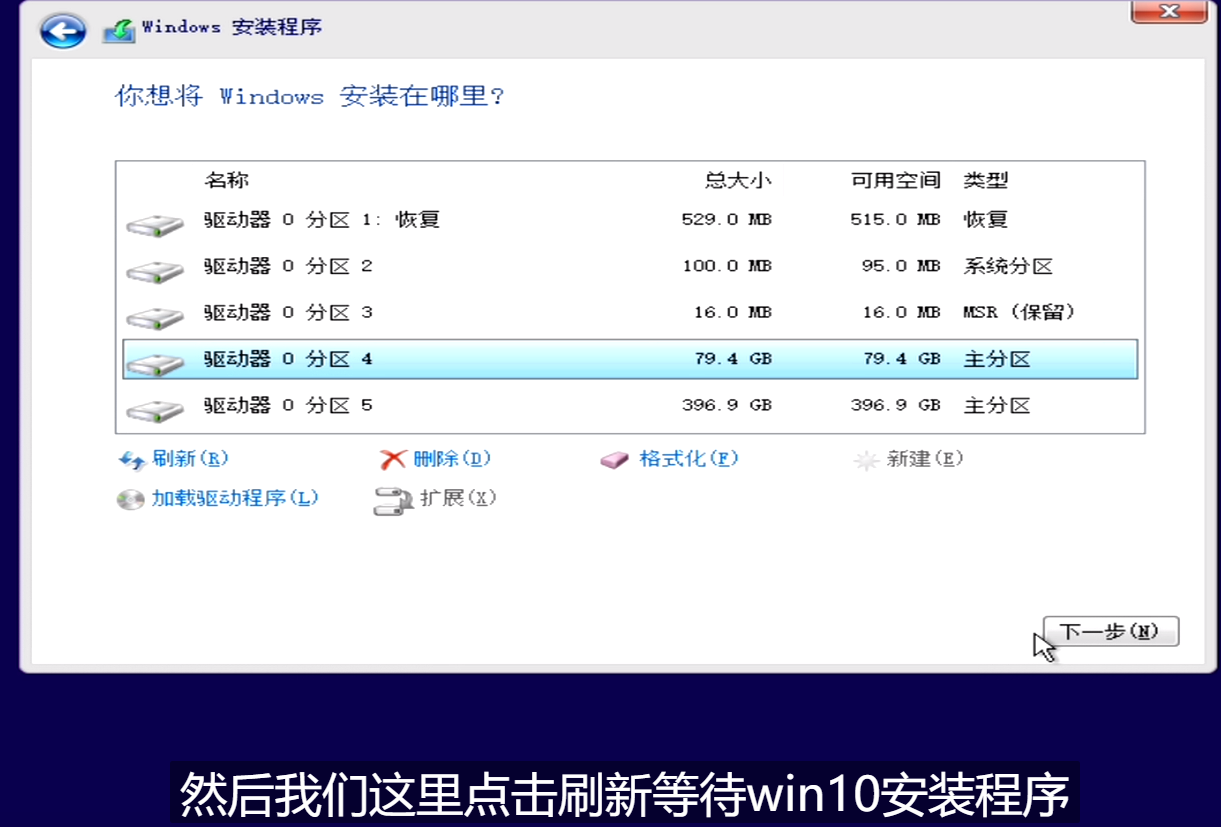Click the Windows Setup title icon
Viewport: 1221px width, 827px height.
click(119, 31)
